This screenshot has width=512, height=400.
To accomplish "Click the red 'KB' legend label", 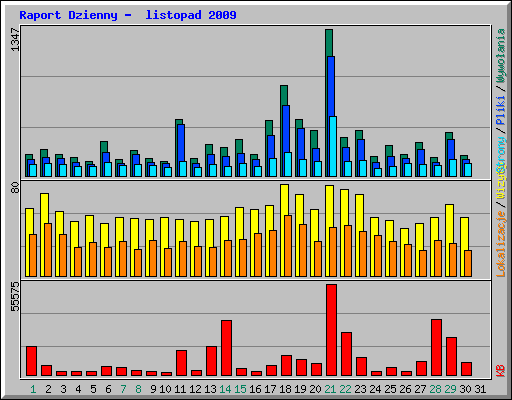I will pos(501,371).
